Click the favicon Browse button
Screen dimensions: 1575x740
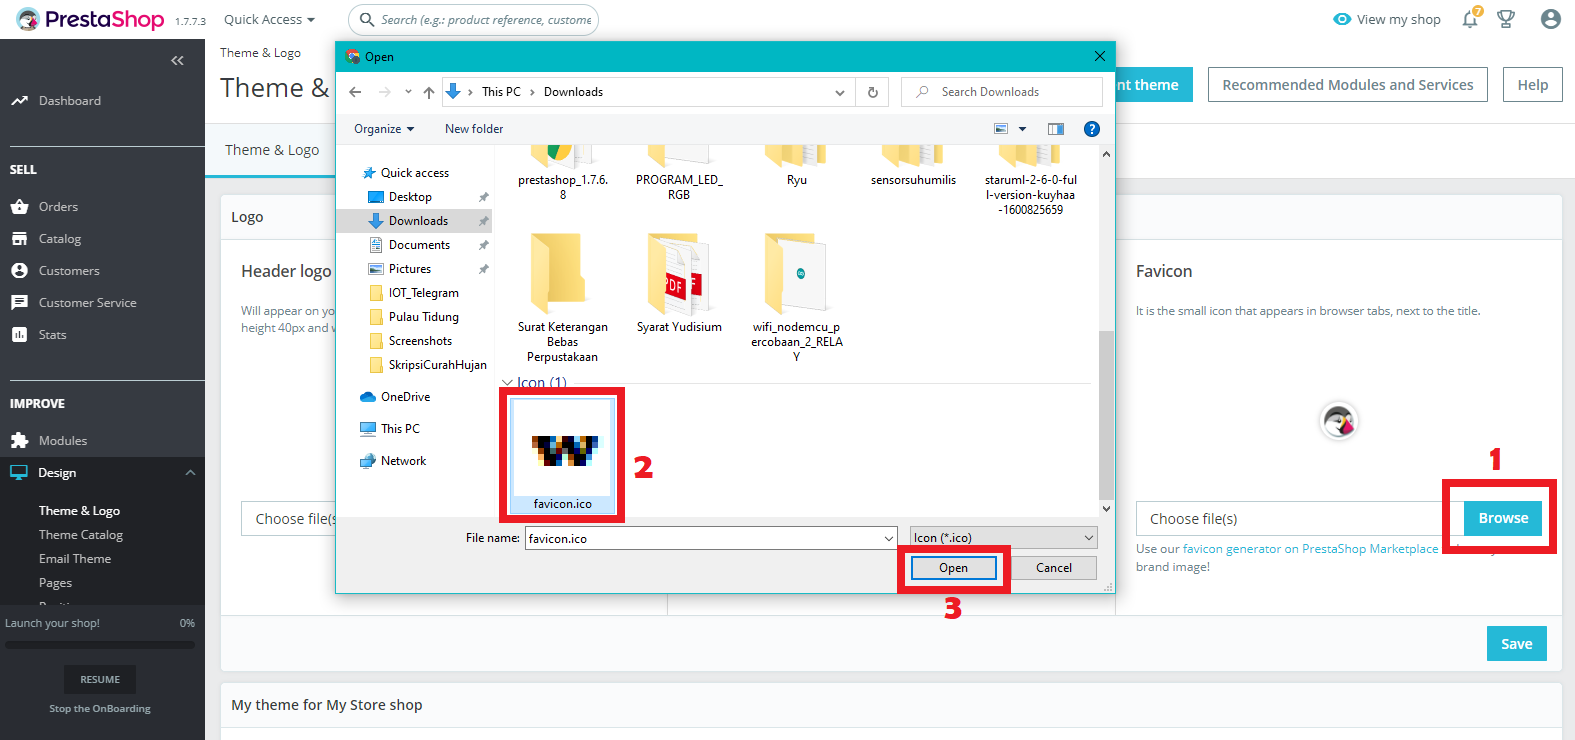pos(1502,518)
